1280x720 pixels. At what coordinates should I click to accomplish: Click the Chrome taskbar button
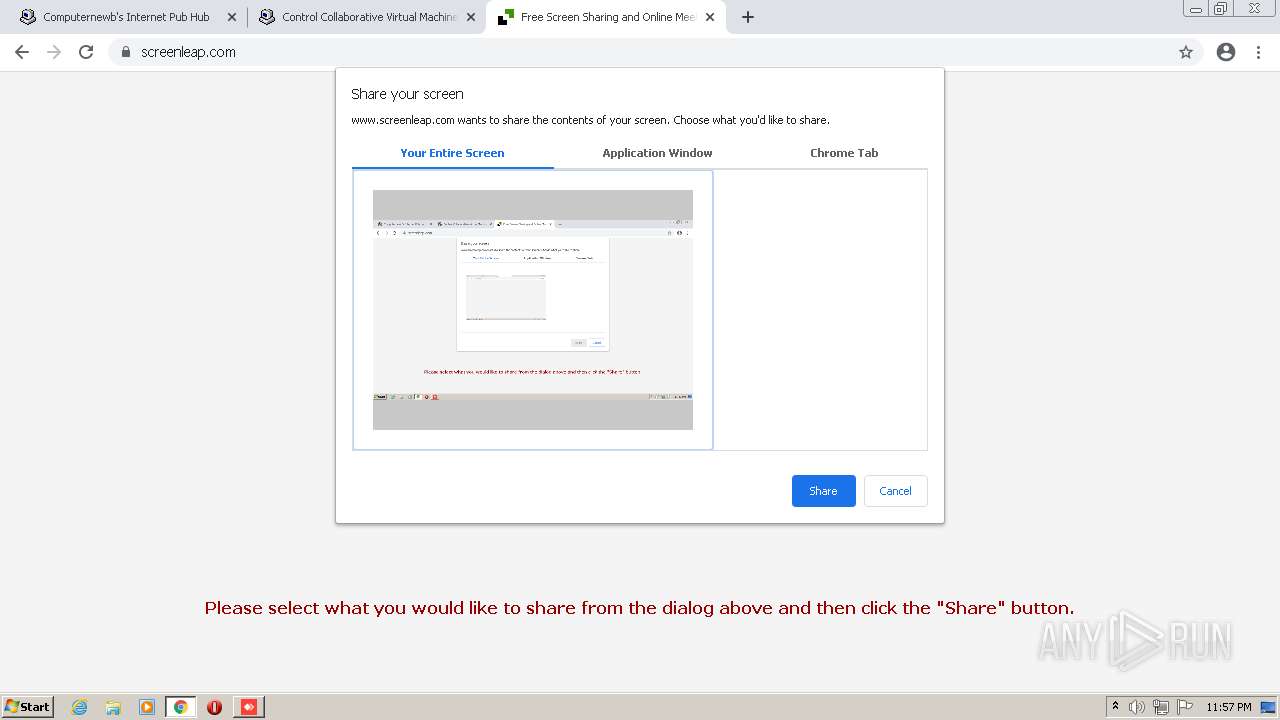181,707
